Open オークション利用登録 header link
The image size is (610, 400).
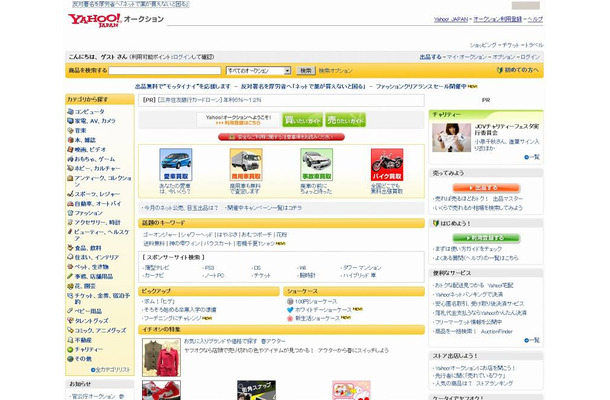coord(498,19)
